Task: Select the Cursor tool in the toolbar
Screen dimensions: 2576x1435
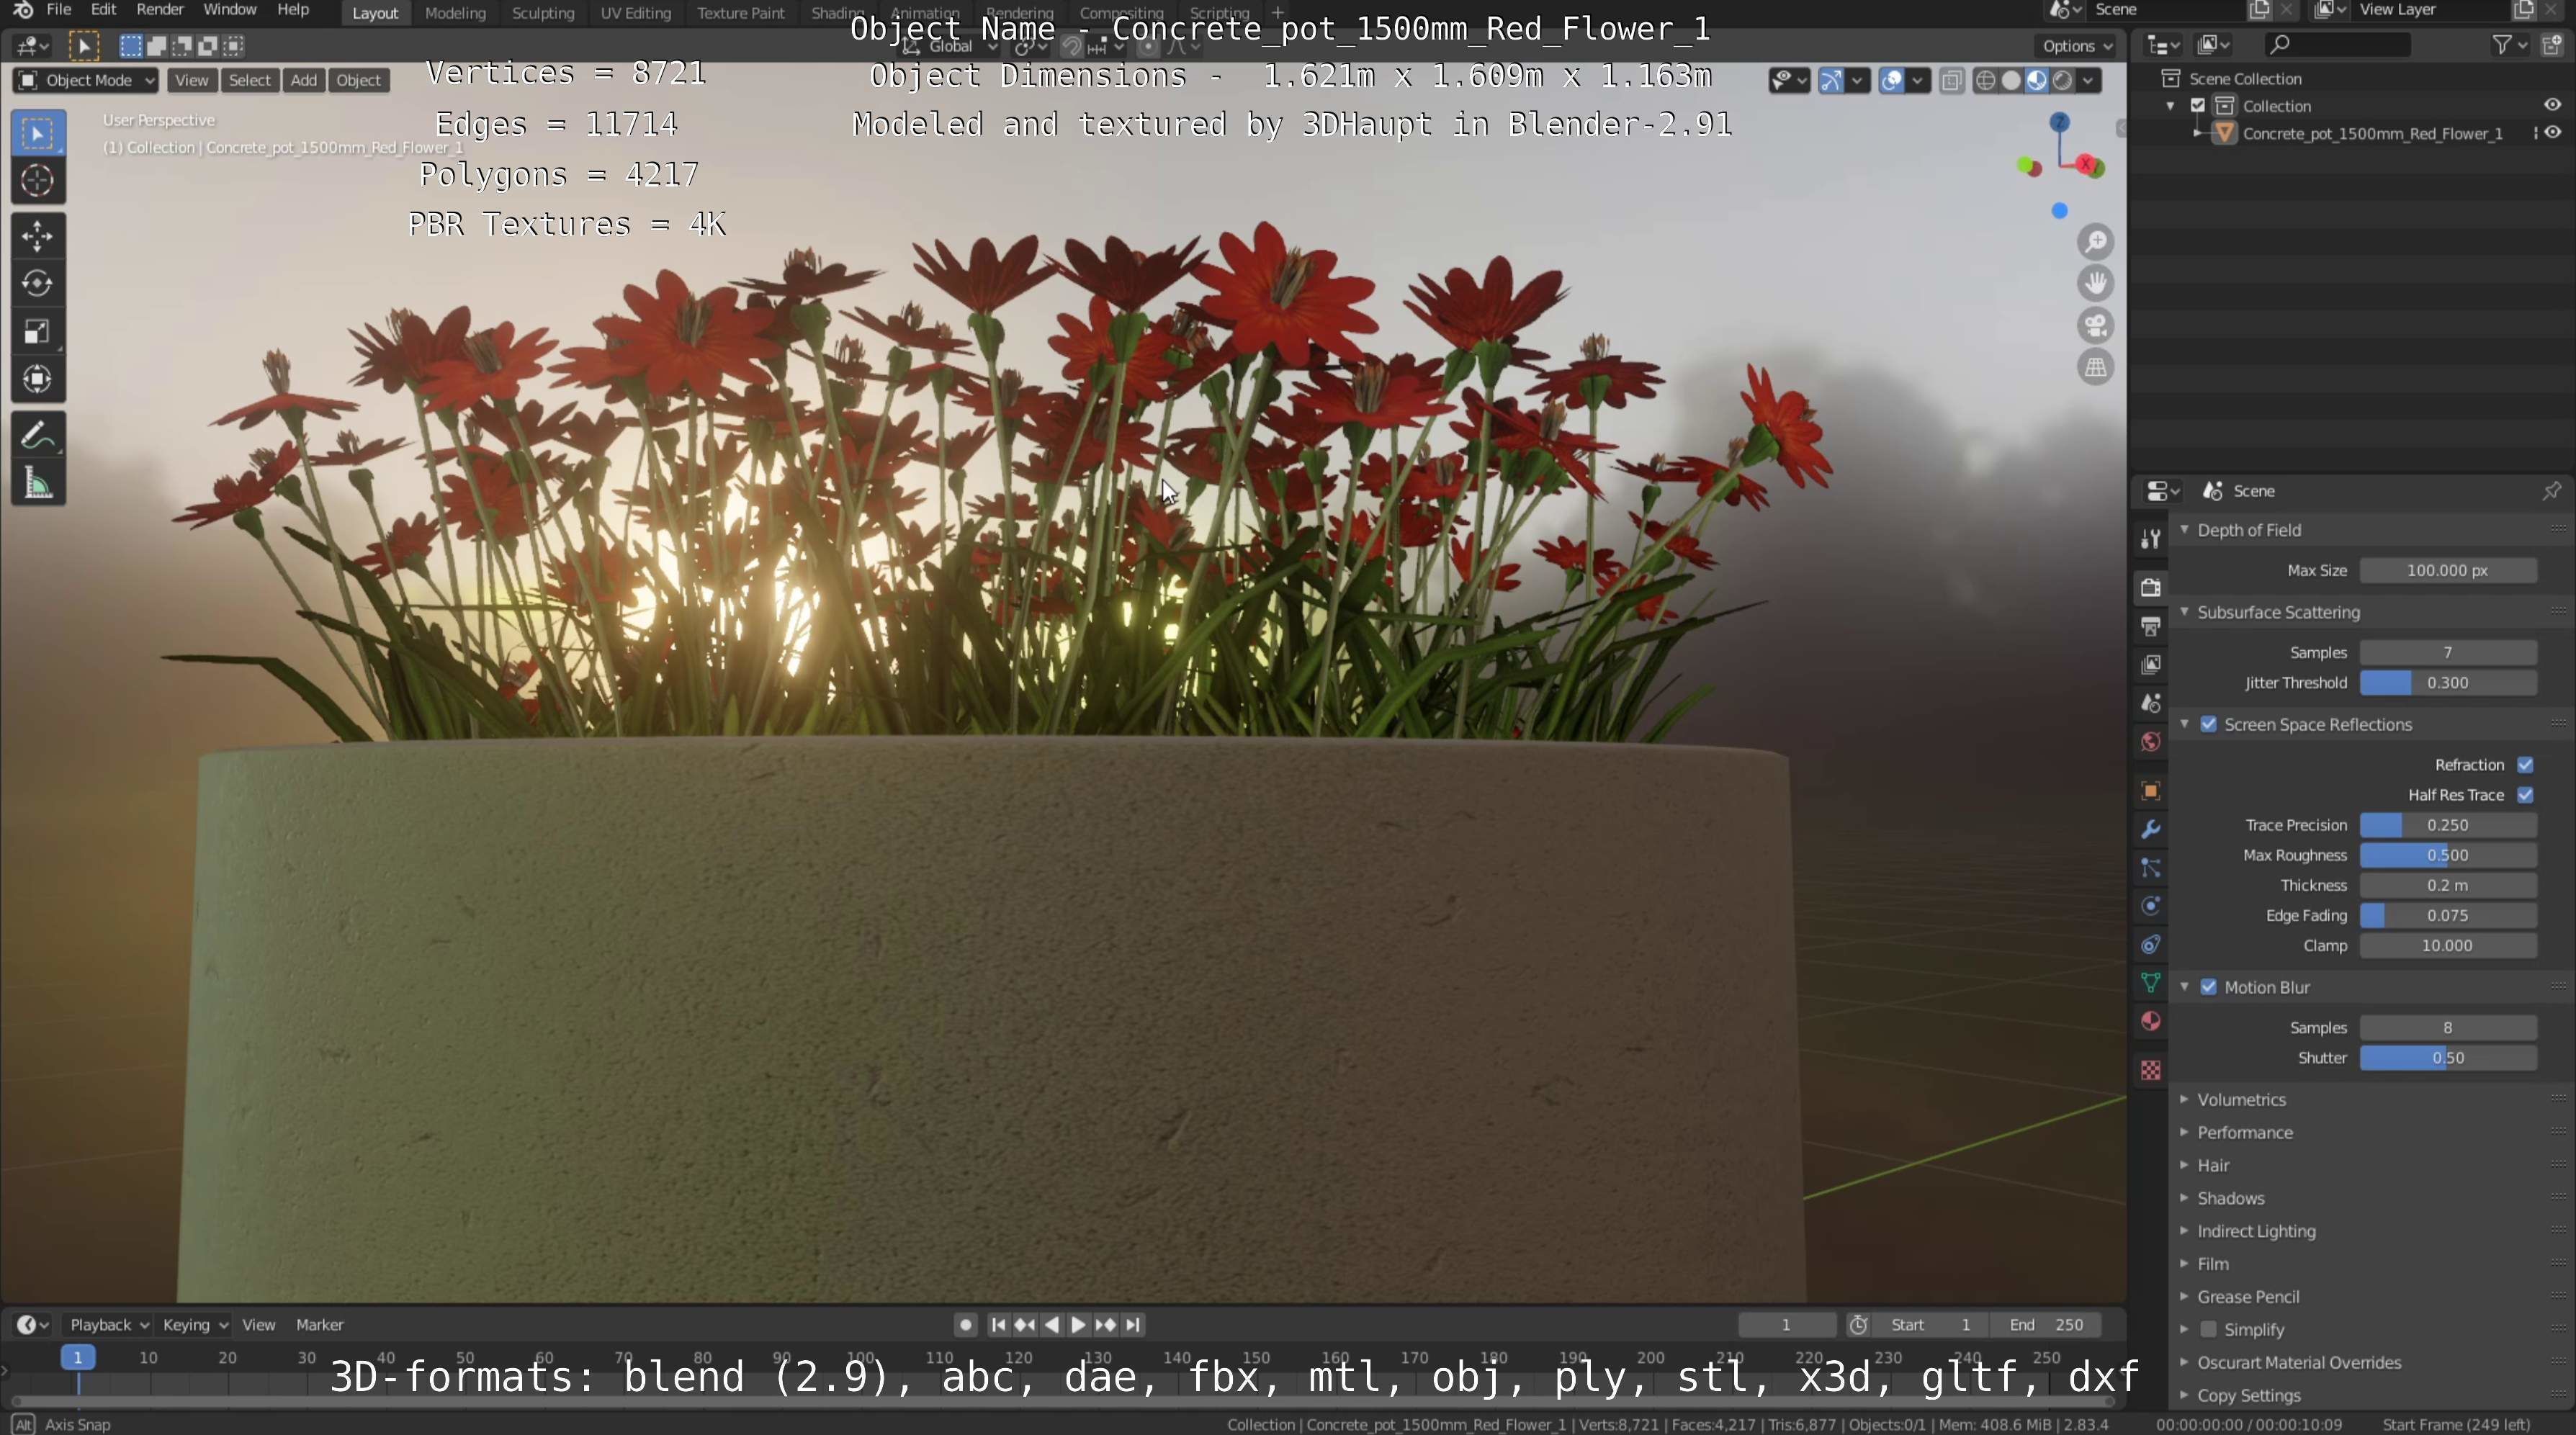Action: 38,181
